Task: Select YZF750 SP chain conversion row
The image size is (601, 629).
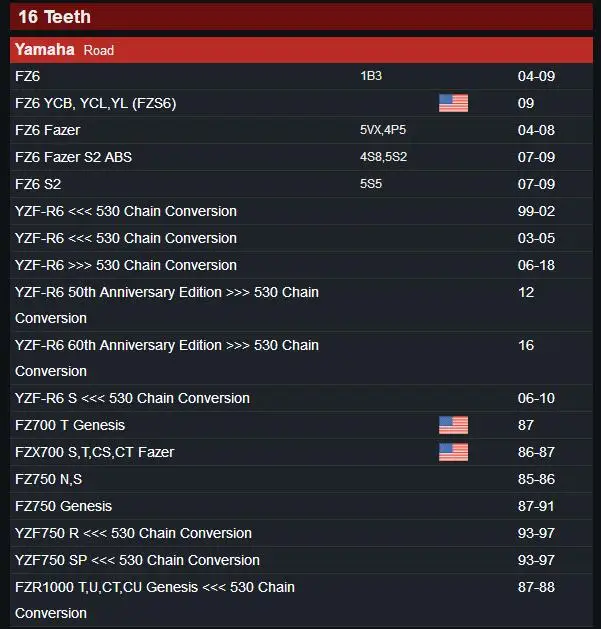Action: pyautogui.click(x=301, y=560)
